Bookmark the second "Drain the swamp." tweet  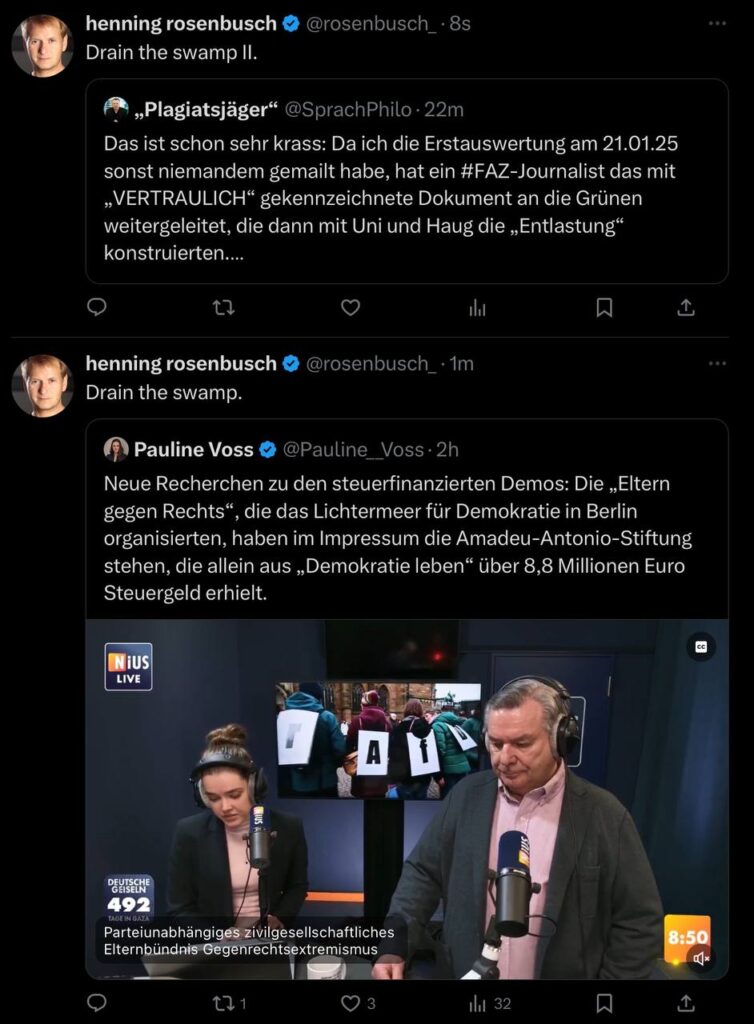pyautogui.click(x=604, y=1002)
